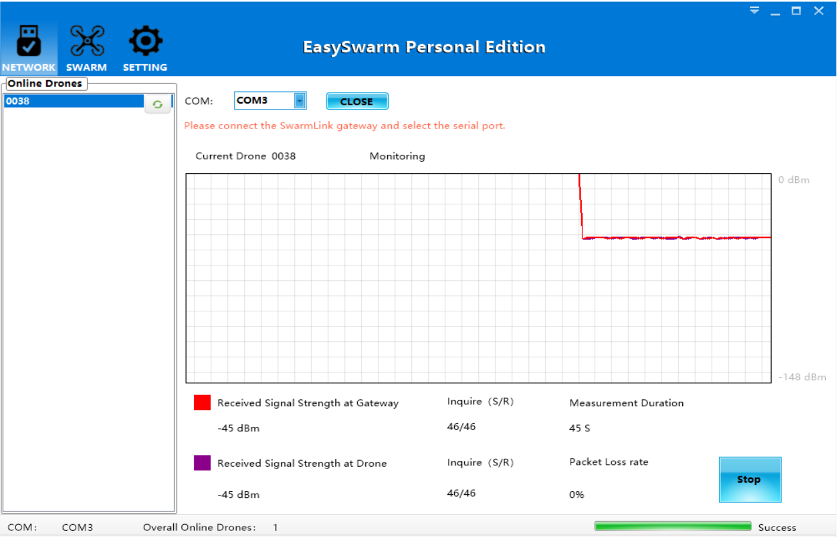837x537 pixels.
Task: Click the signal strength chart area
Action: point(478,278)
